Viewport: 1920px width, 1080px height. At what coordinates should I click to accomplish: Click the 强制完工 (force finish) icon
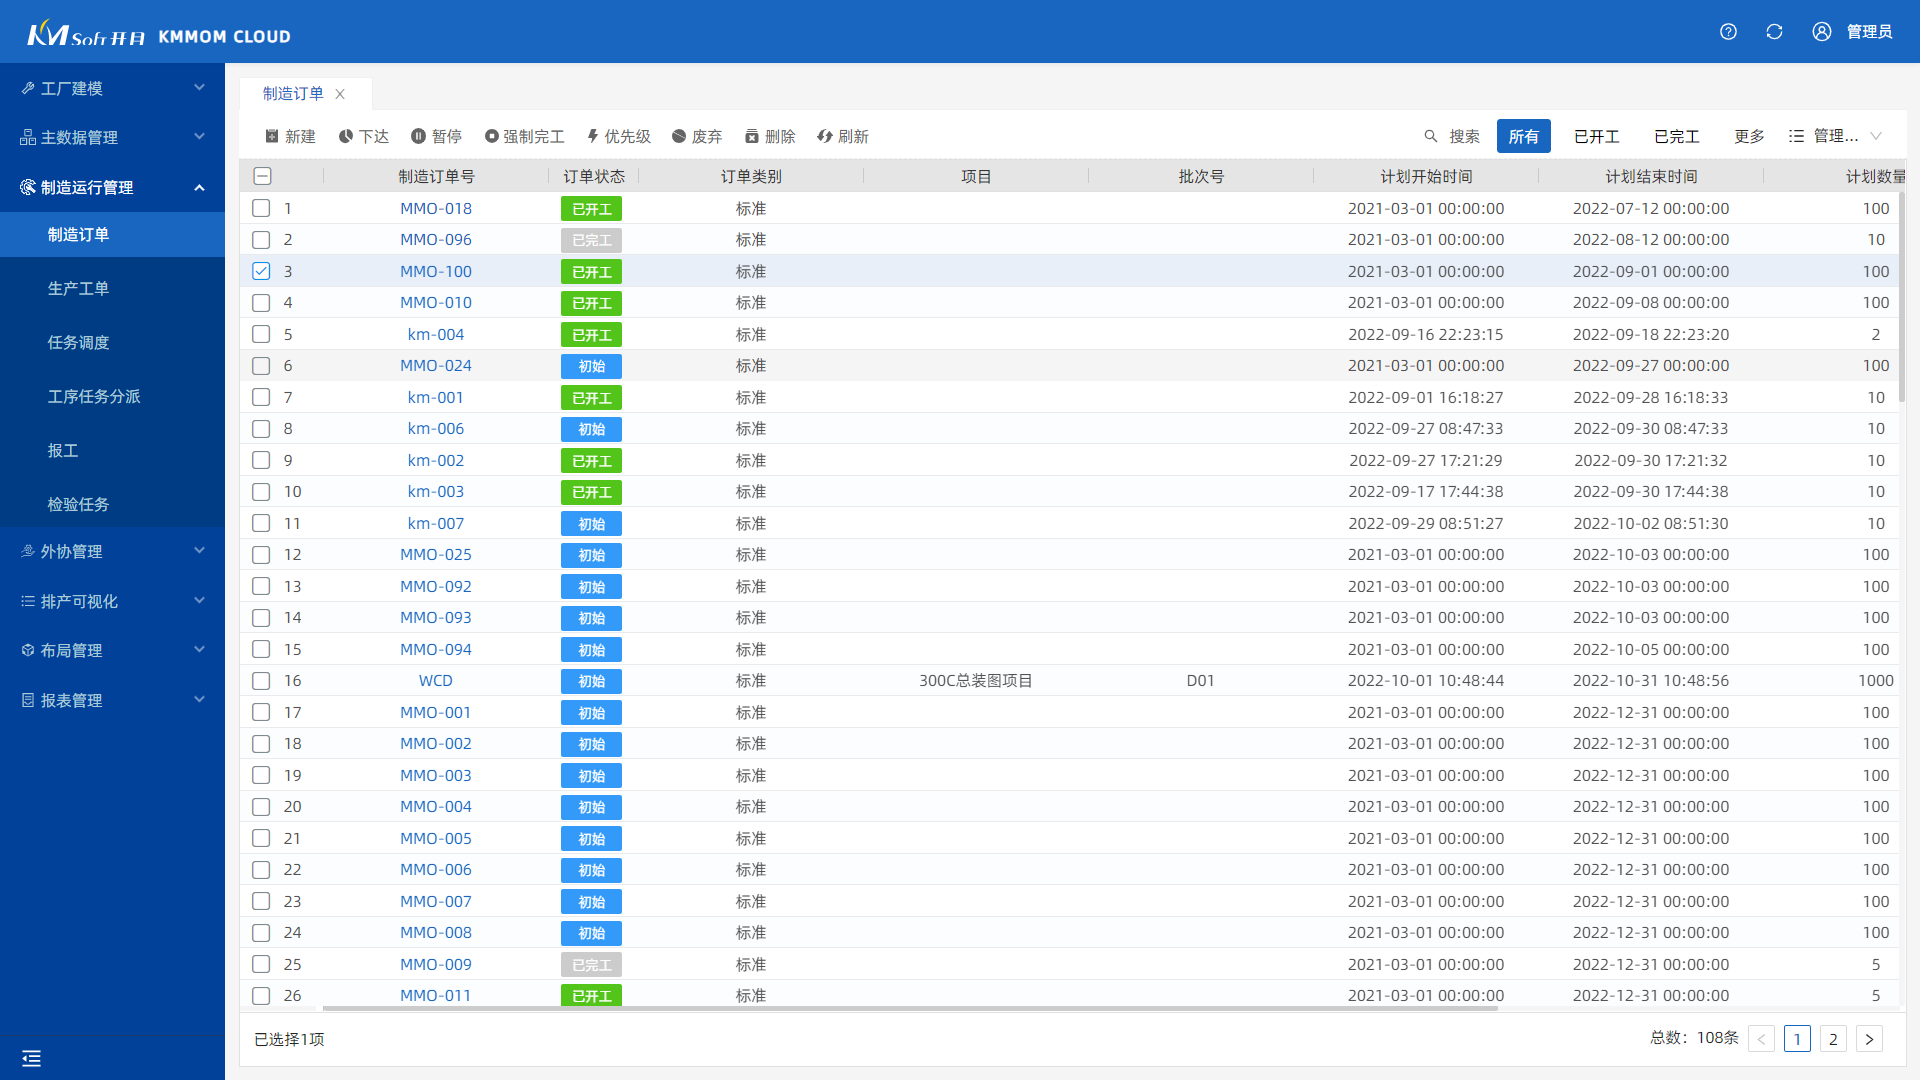coord(491,136)
